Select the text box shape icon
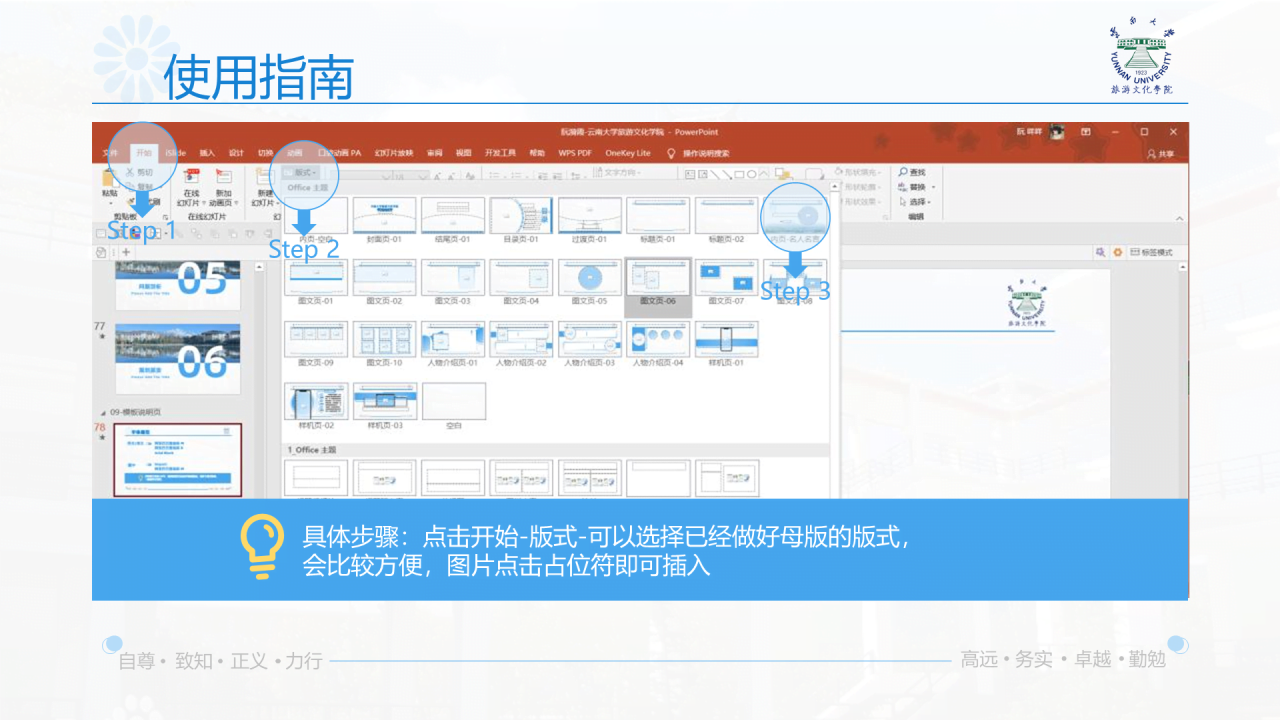1280x720 pixels. click(x=689, y=174)
